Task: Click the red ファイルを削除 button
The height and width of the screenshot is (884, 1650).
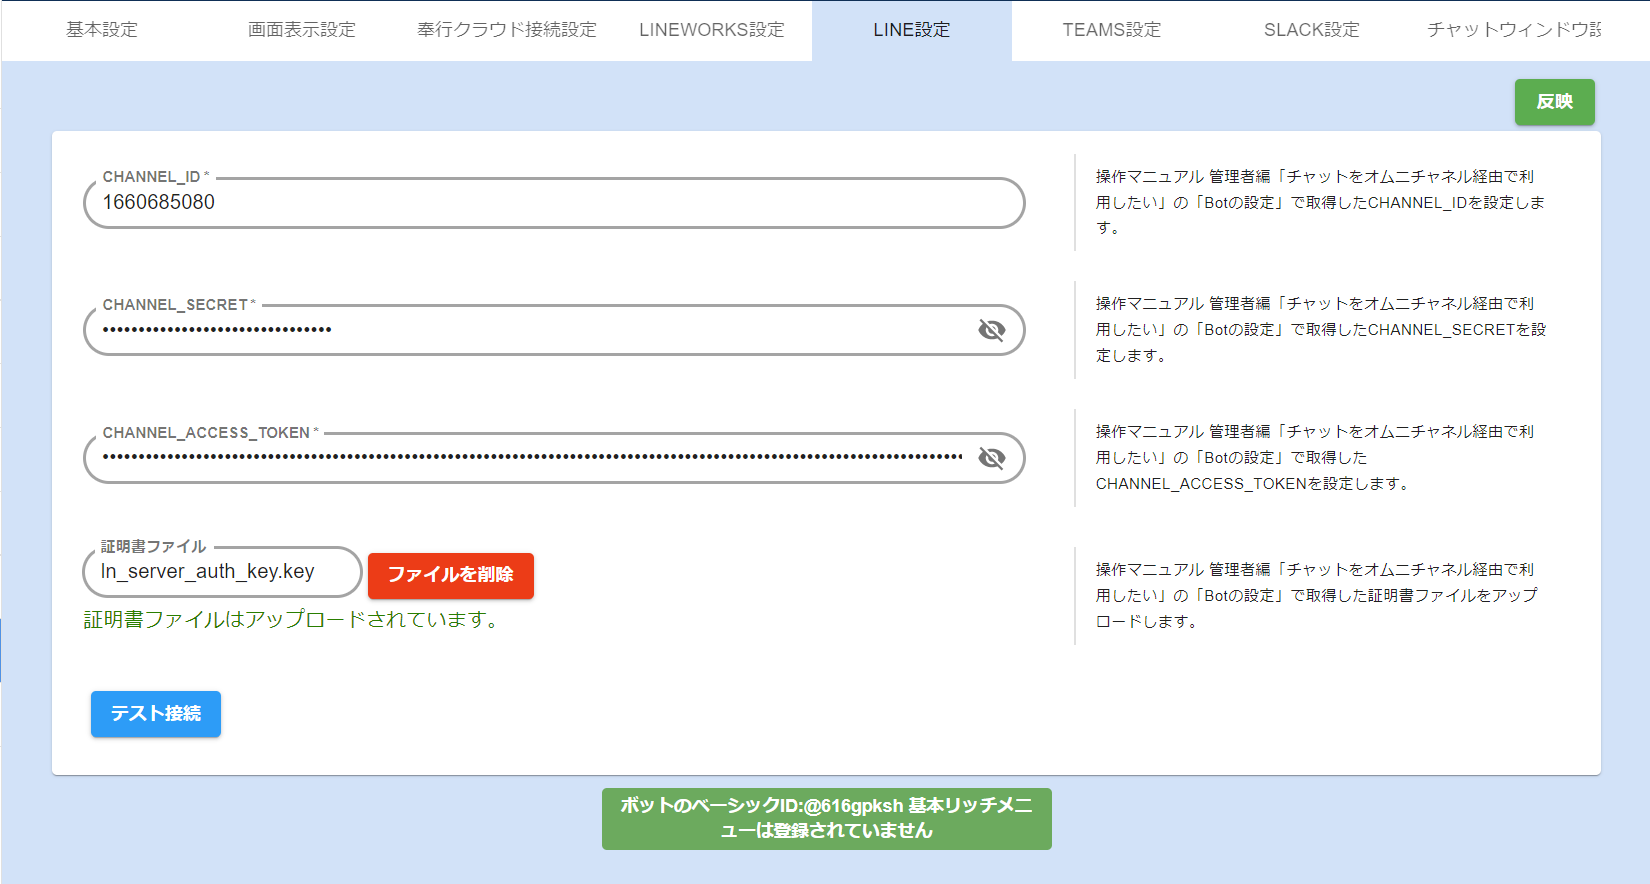Action: [x=451, y=575]
